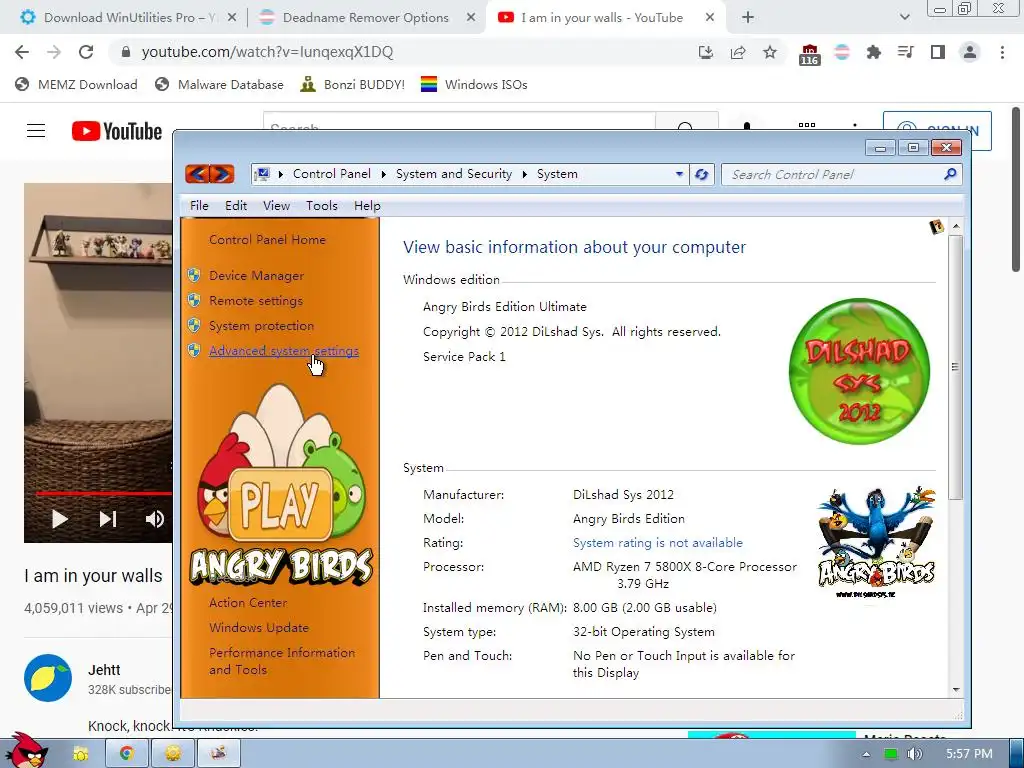Click Control Panel breadcrumb segment
This screenshot has height=768, width=1024.
click(332, 174)
